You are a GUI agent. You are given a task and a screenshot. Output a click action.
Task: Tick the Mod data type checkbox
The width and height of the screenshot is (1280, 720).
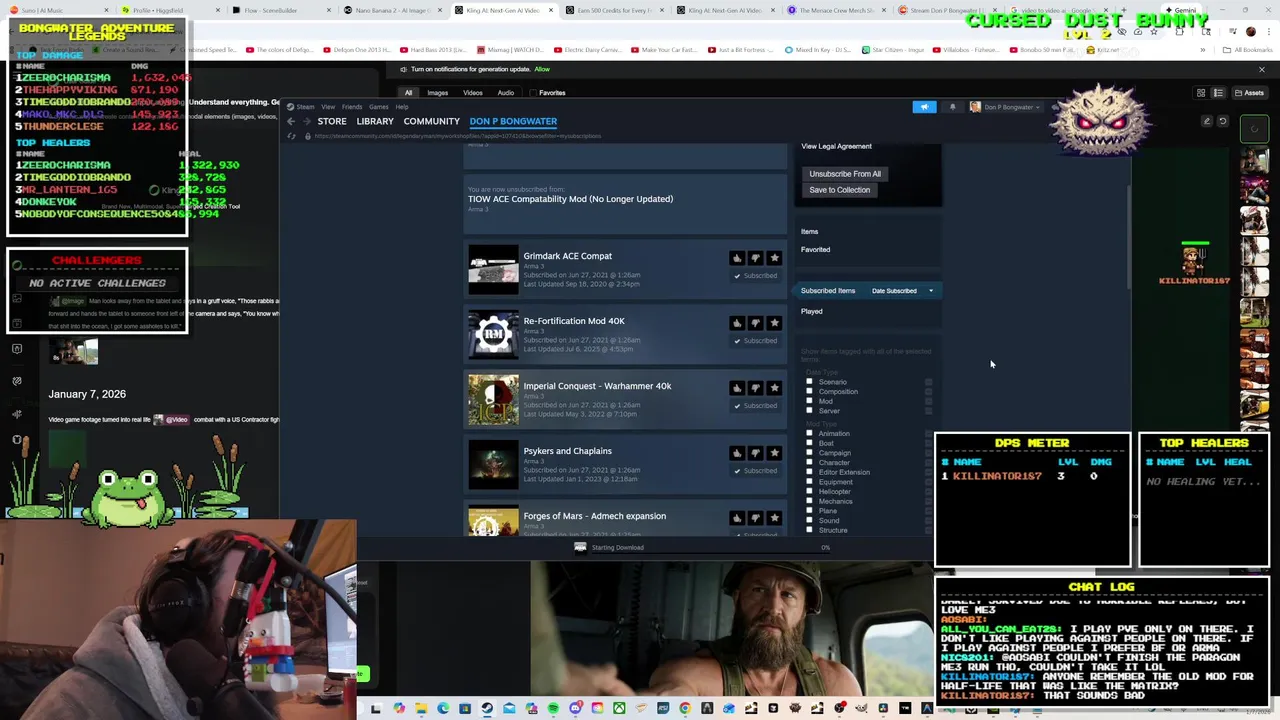pyautogui.click(x=809, y=401)
